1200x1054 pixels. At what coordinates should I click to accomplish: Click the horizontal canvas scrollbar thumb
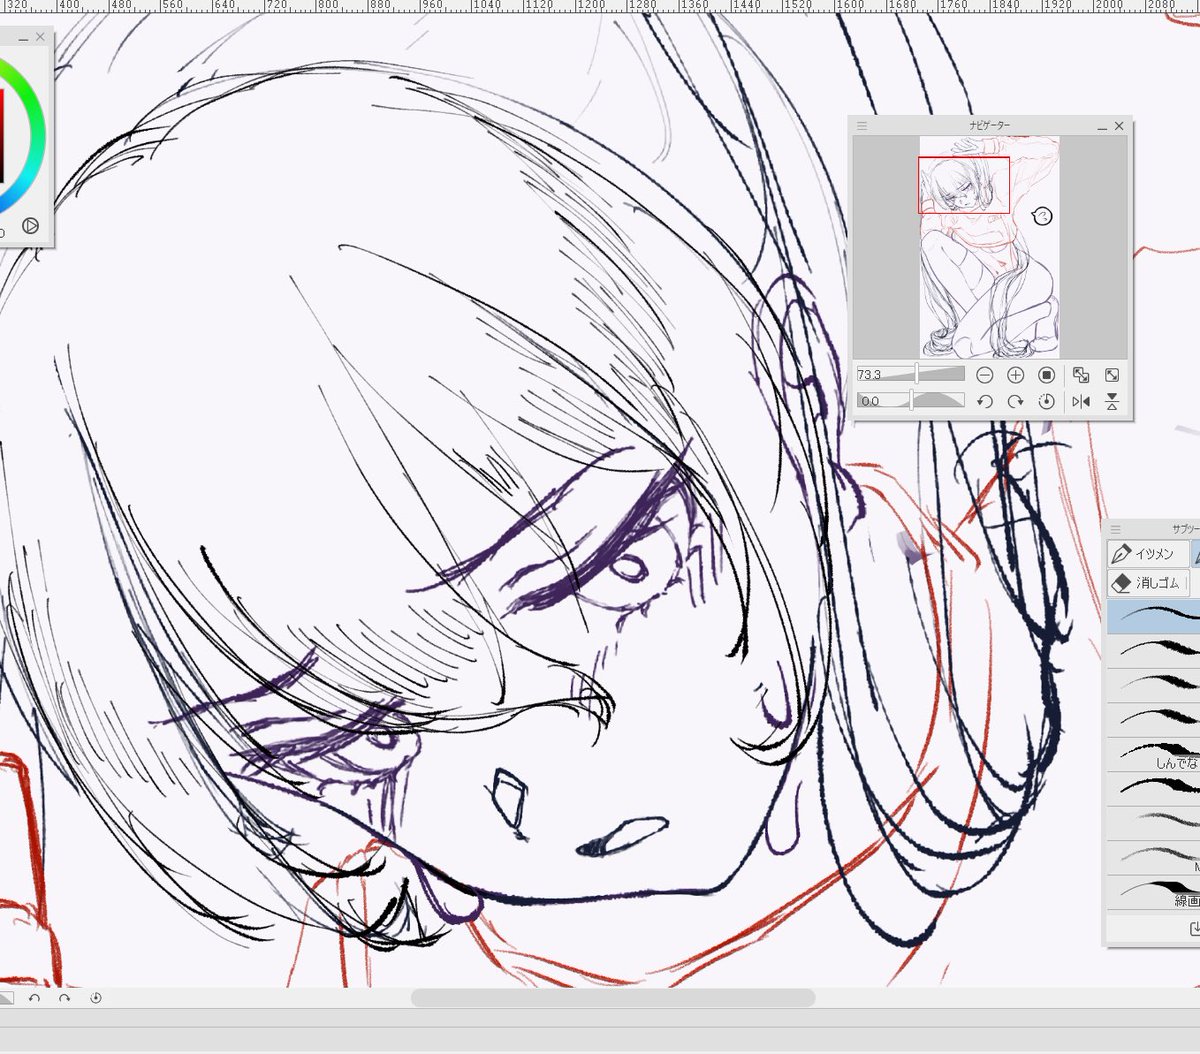coord(613,997)
